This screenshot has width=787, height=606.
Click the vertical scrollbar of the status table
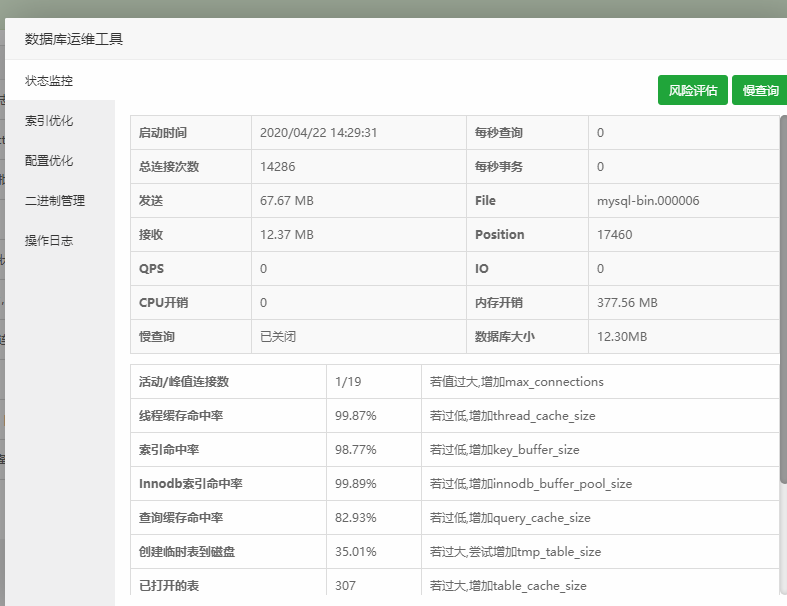783,300
